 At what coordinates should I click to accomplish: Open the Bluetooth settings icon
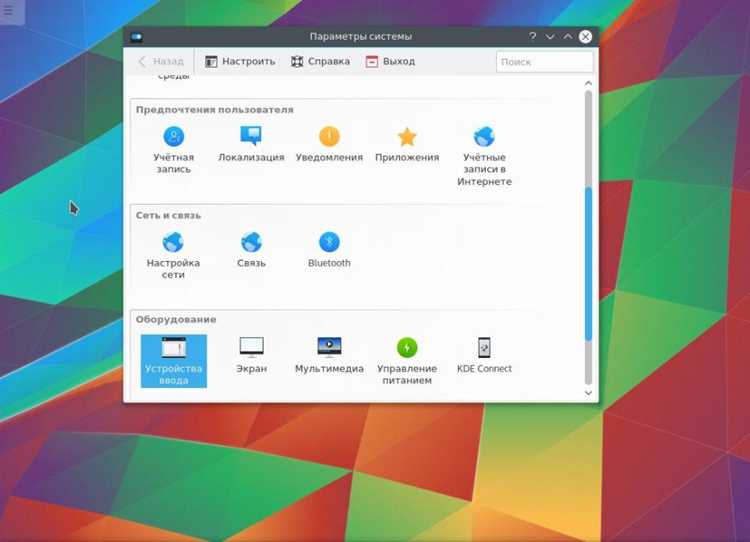point(329,250)
